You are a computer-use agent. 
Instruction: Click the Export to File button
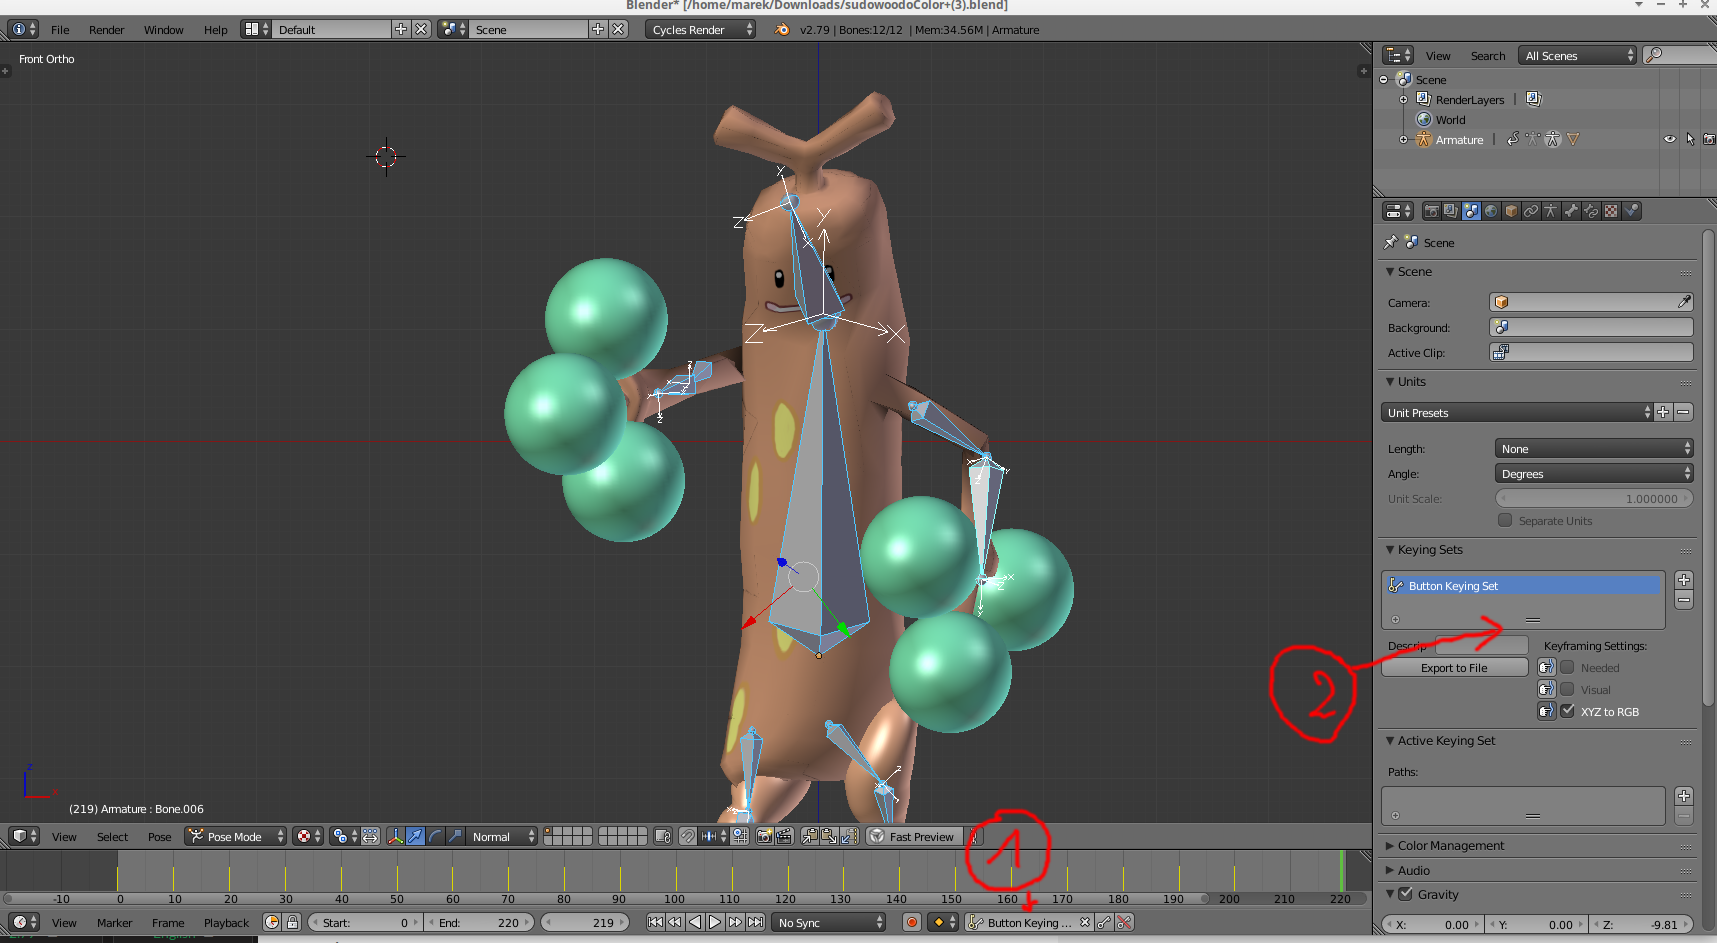click(1454, 668)
